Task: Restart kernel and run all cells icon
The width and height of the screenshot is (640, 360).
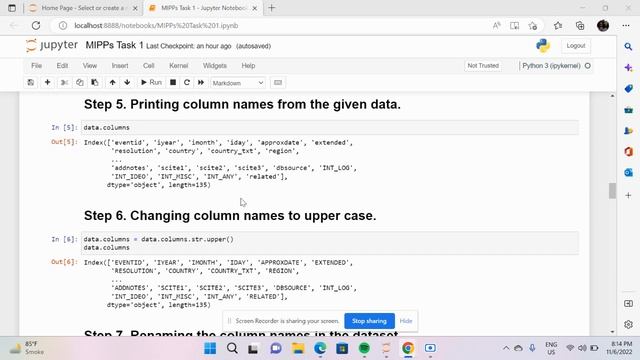Action: point(201,82)
